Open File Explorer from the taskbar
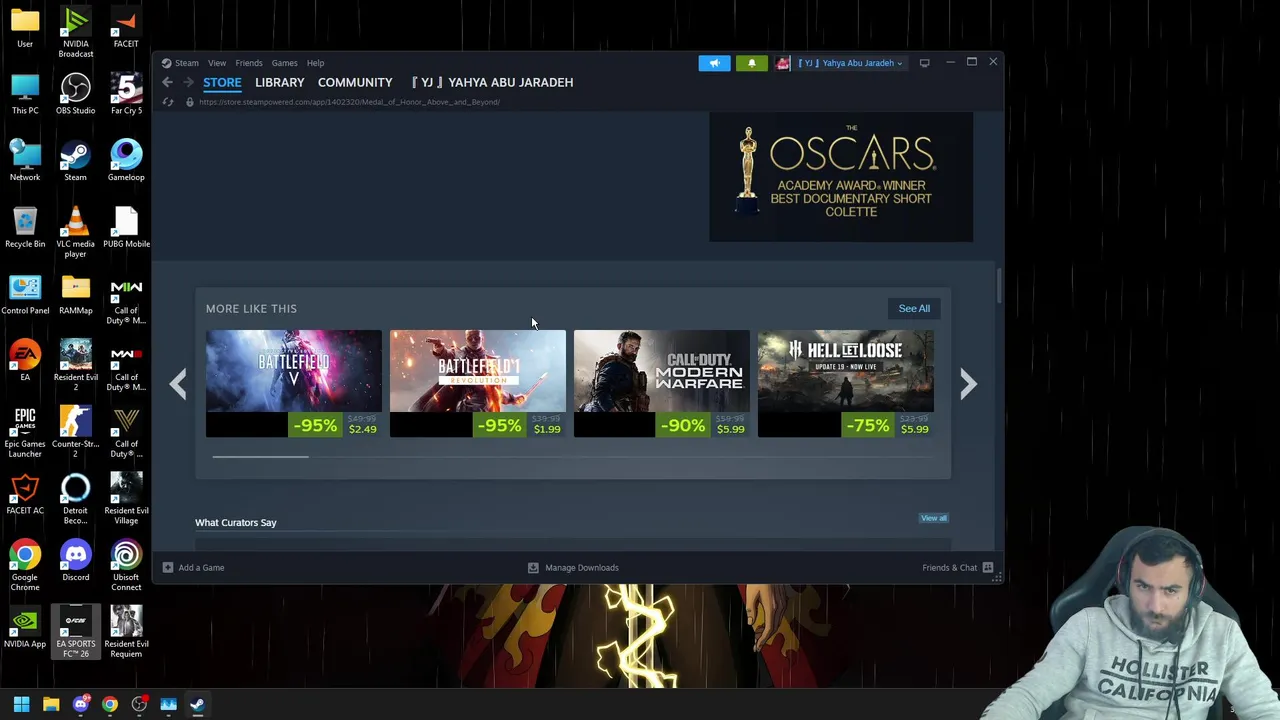 [x=51, y=704]
